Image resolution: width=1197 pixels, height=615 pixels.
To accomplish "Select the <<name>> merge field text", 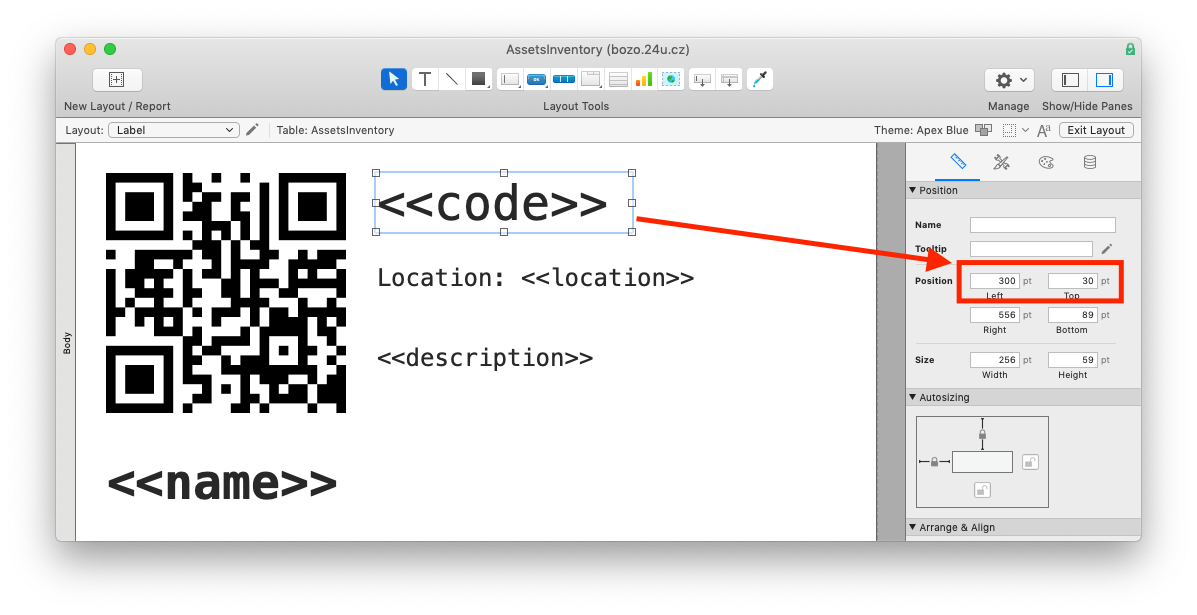I will coord(222,483).
